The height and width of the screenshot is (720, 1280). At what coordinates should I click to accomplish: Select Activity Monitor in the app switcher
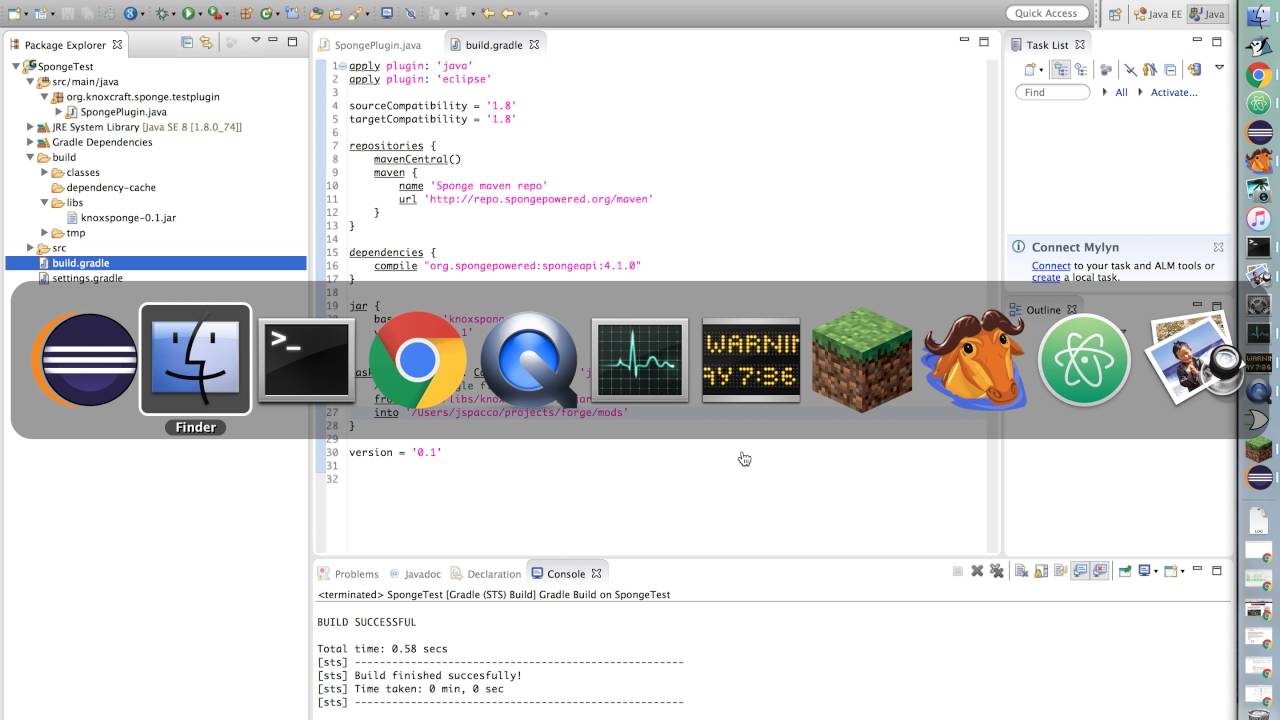click(x=640, y=359)
